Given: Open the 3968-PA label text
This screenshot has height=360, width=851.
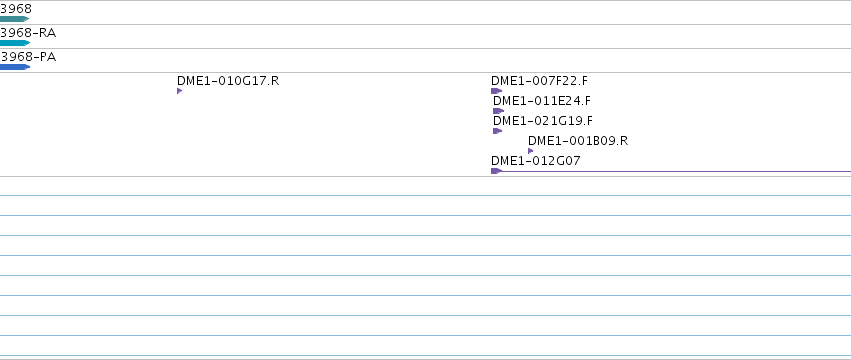Looking at the screenshot, I should (x=28, y=57).
